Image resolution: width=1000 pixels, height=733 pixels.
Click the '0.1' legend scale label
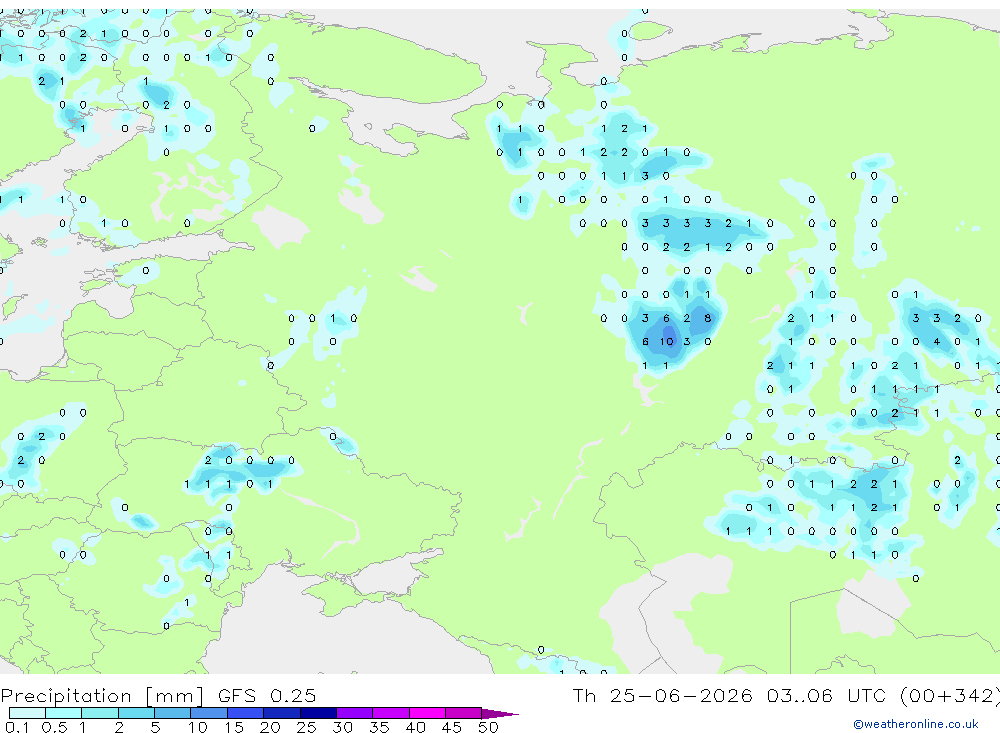(x=17, y=727)
